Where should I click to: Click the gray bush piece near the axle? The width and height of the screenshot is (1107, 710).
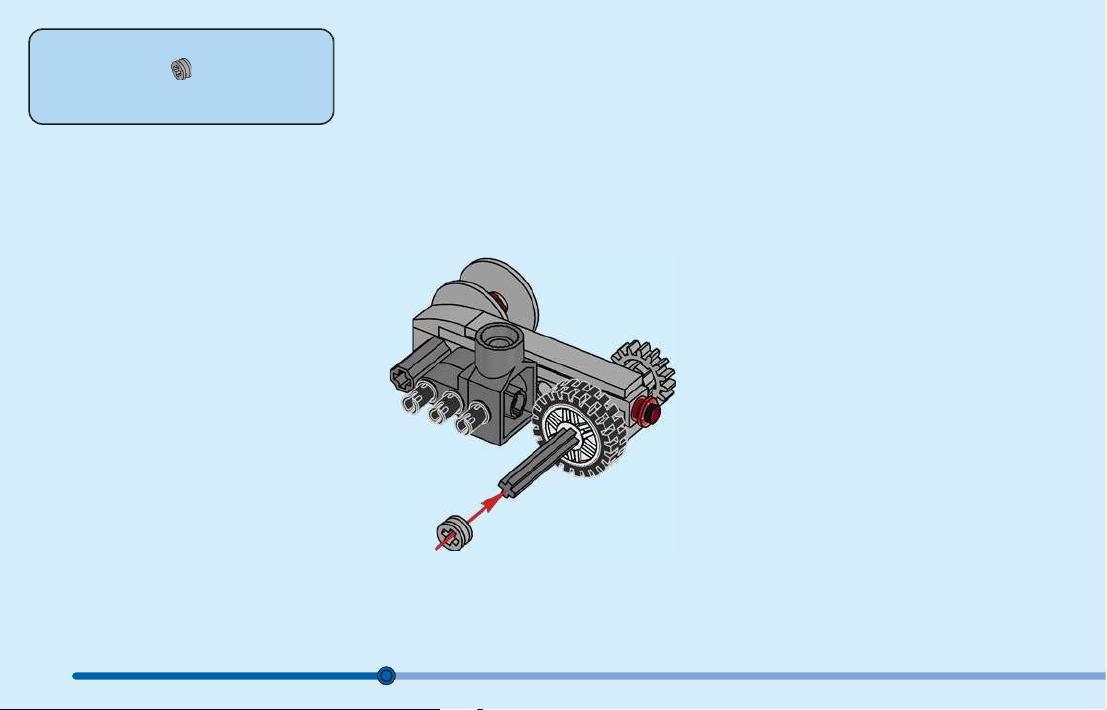pos(454,532)
